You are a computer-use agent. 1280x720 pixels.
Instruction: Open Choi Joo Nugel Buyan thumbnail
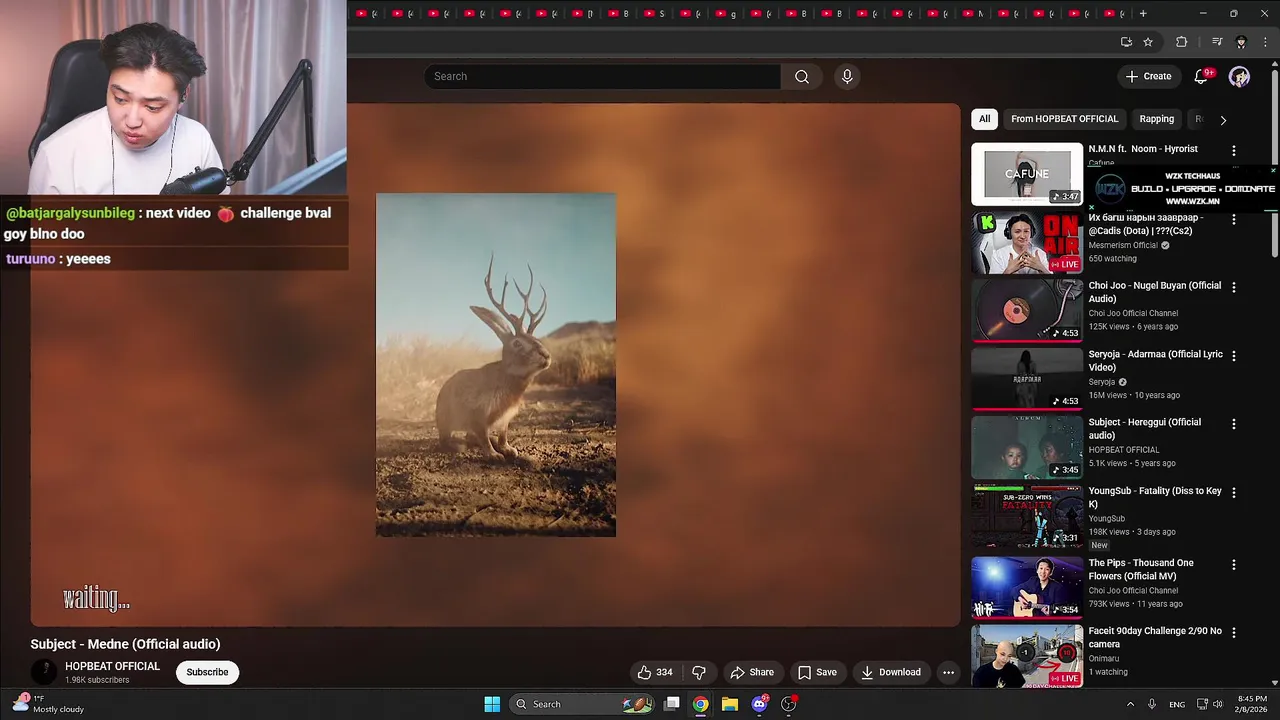pos(1027,310)
